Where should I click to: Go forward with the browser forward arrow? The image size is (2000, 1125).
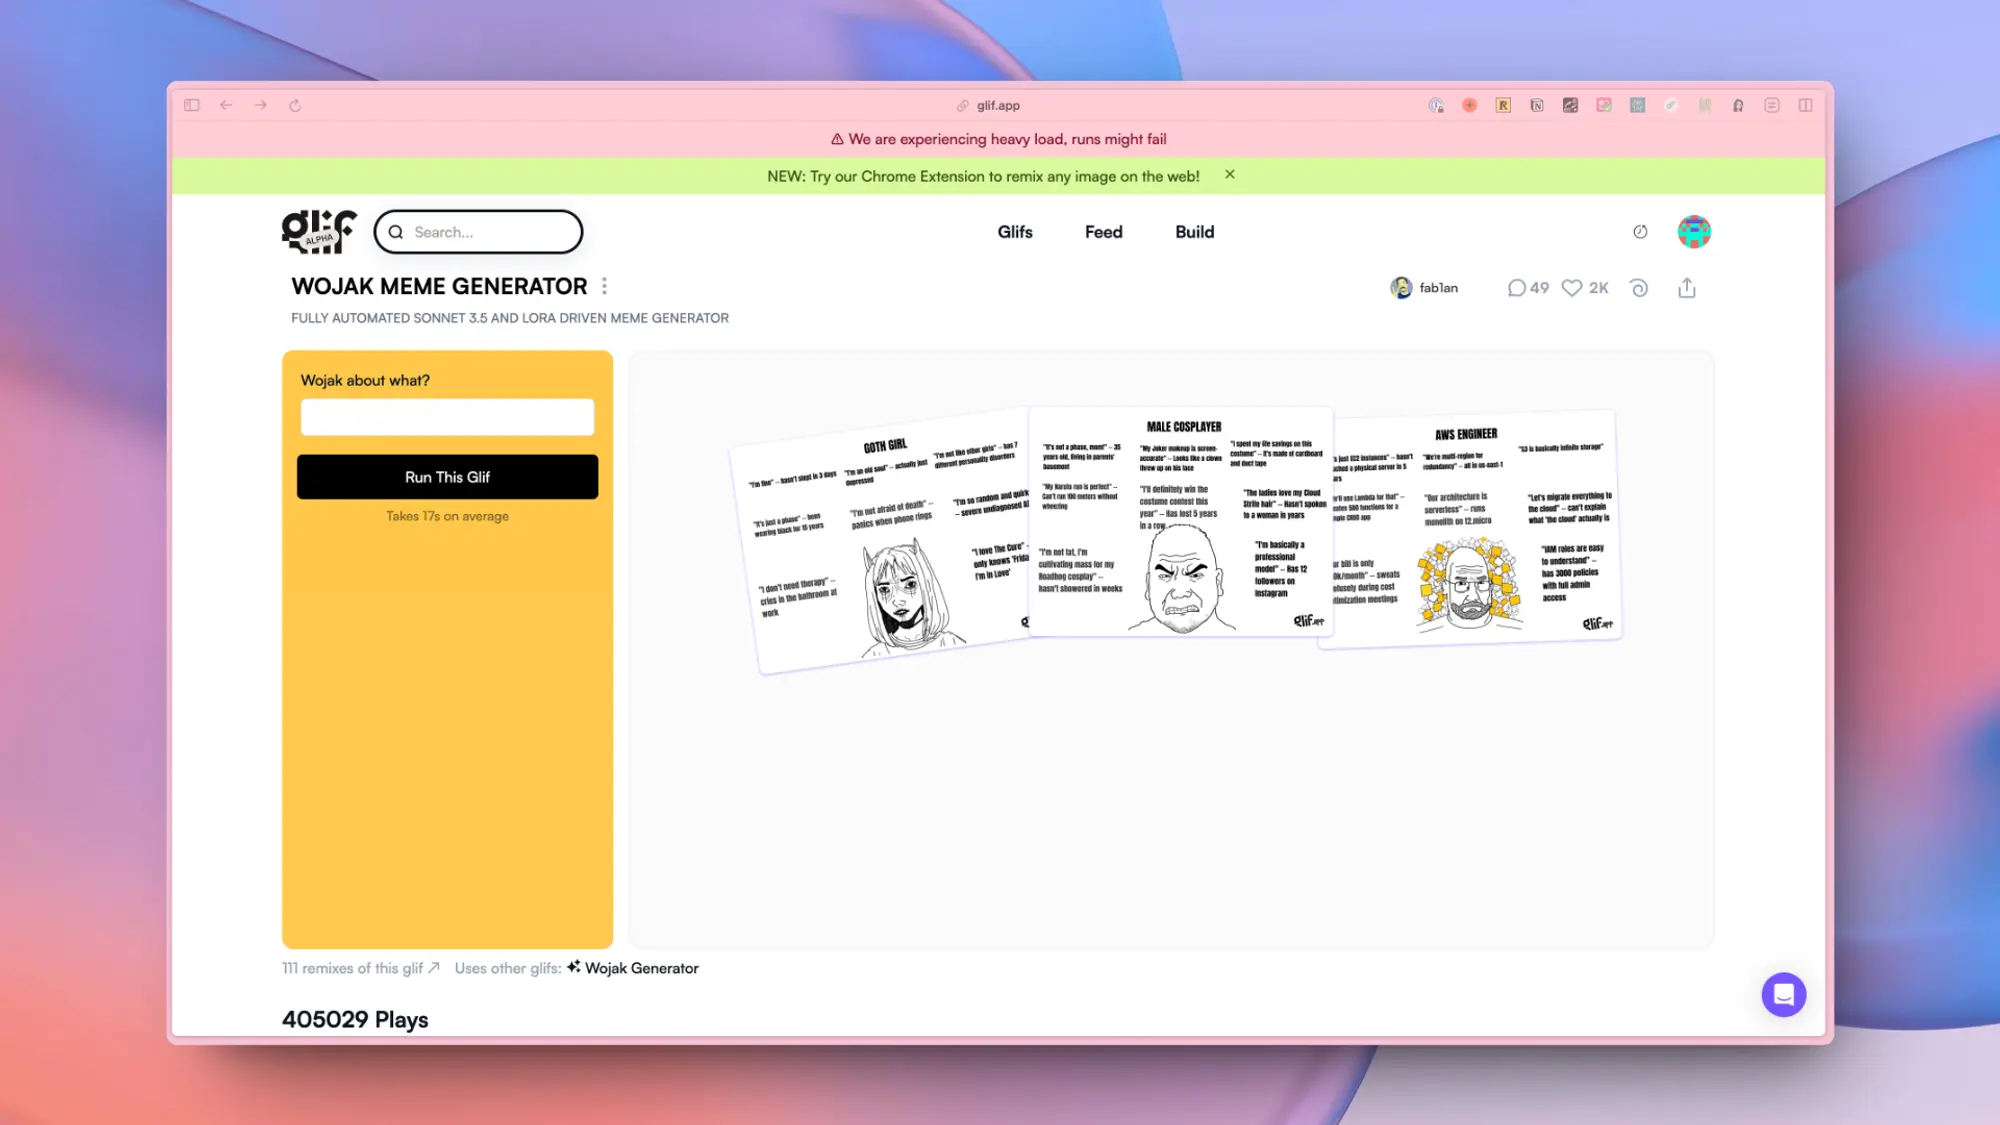260,105
